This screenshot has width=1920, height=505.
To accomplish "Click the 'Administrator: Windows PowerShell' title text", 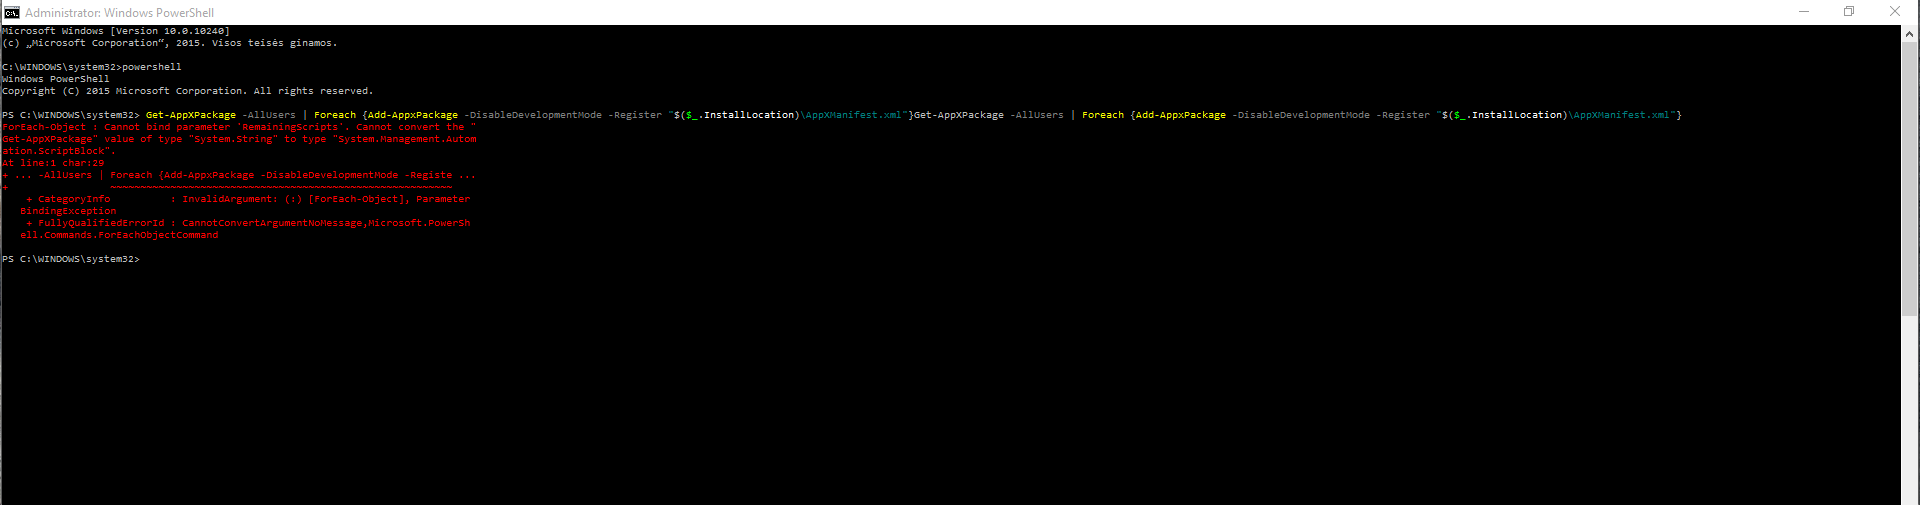I will click(119, 13).
